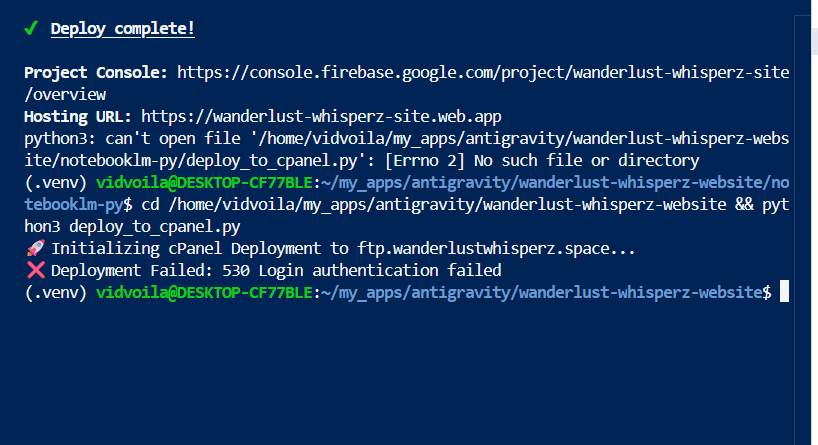The height and width of the screenshot is (445, 818).
Task: Click the bold "Project Console:" label
Action: [x=96, y=73]
